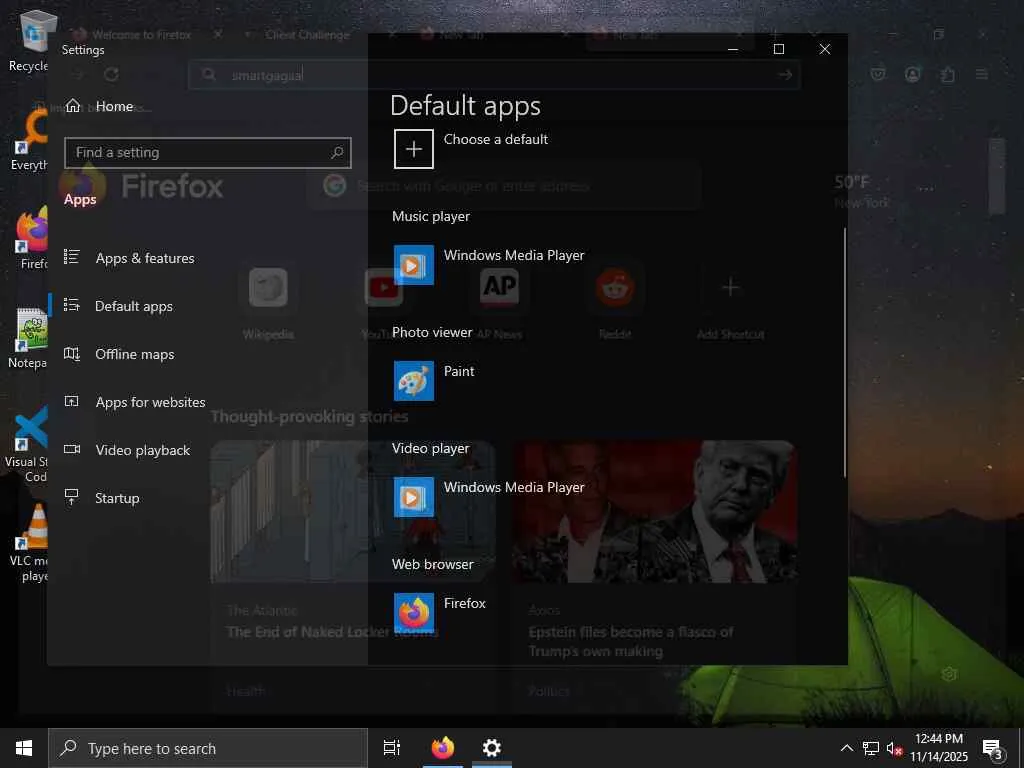The width and height of the screenshot is (1024, 768).
Task: Click the Notepad++ desktop shortcut
Action: pos(29,338)
